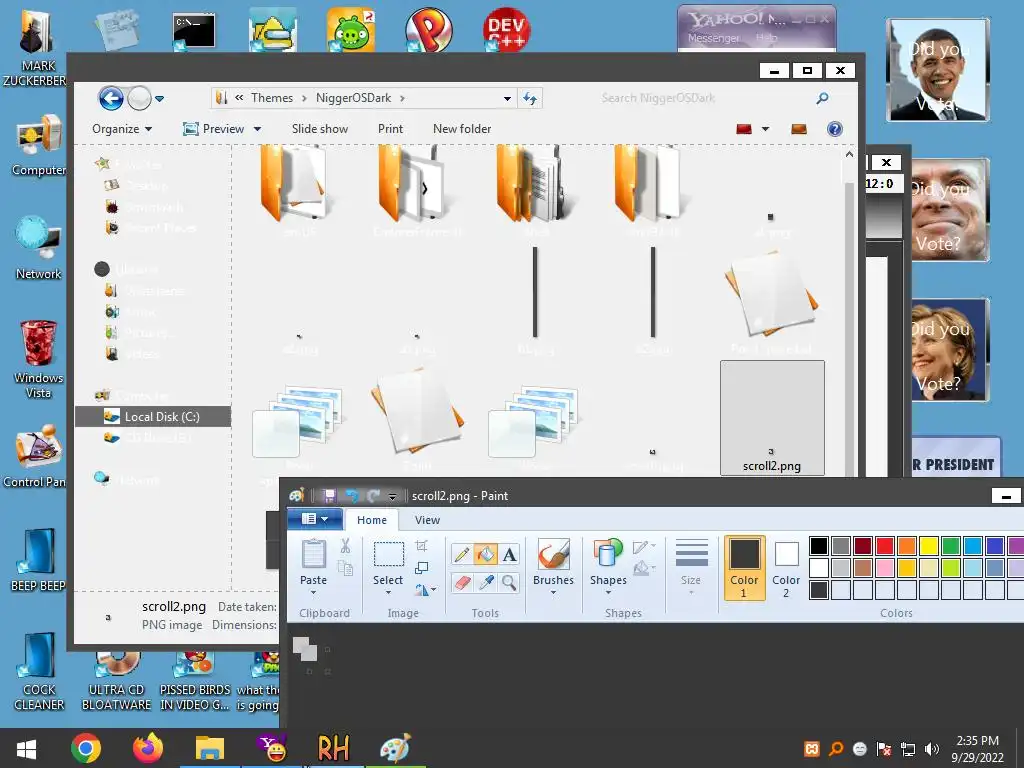This screenshot has width=1024, height=768.
Task: Click the Preview button in Explorer toolbar
Action: pyautogui.click(x=215, y=129)
